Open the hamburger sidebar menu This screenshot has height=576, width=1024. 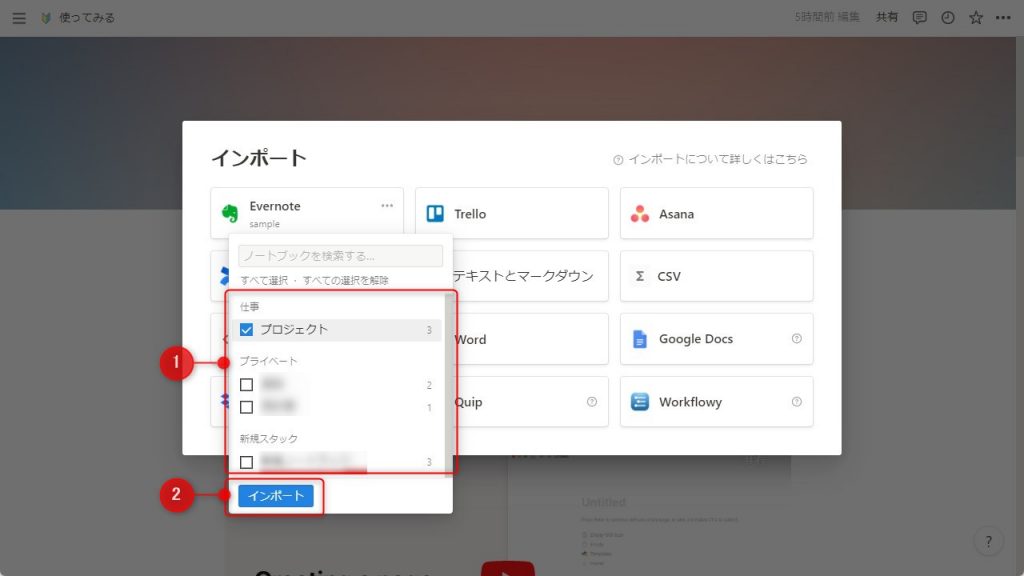(x=19, y=18)
